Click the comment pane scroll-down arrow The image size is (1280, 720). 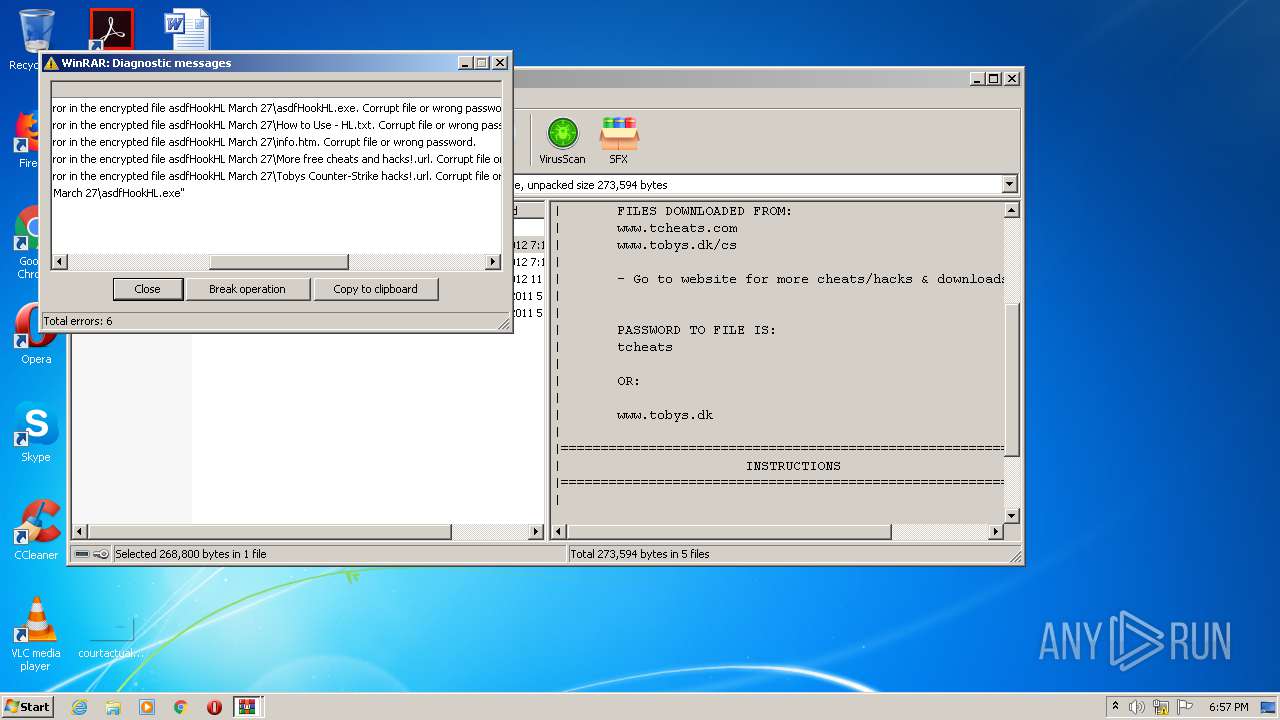(1011, 516)
